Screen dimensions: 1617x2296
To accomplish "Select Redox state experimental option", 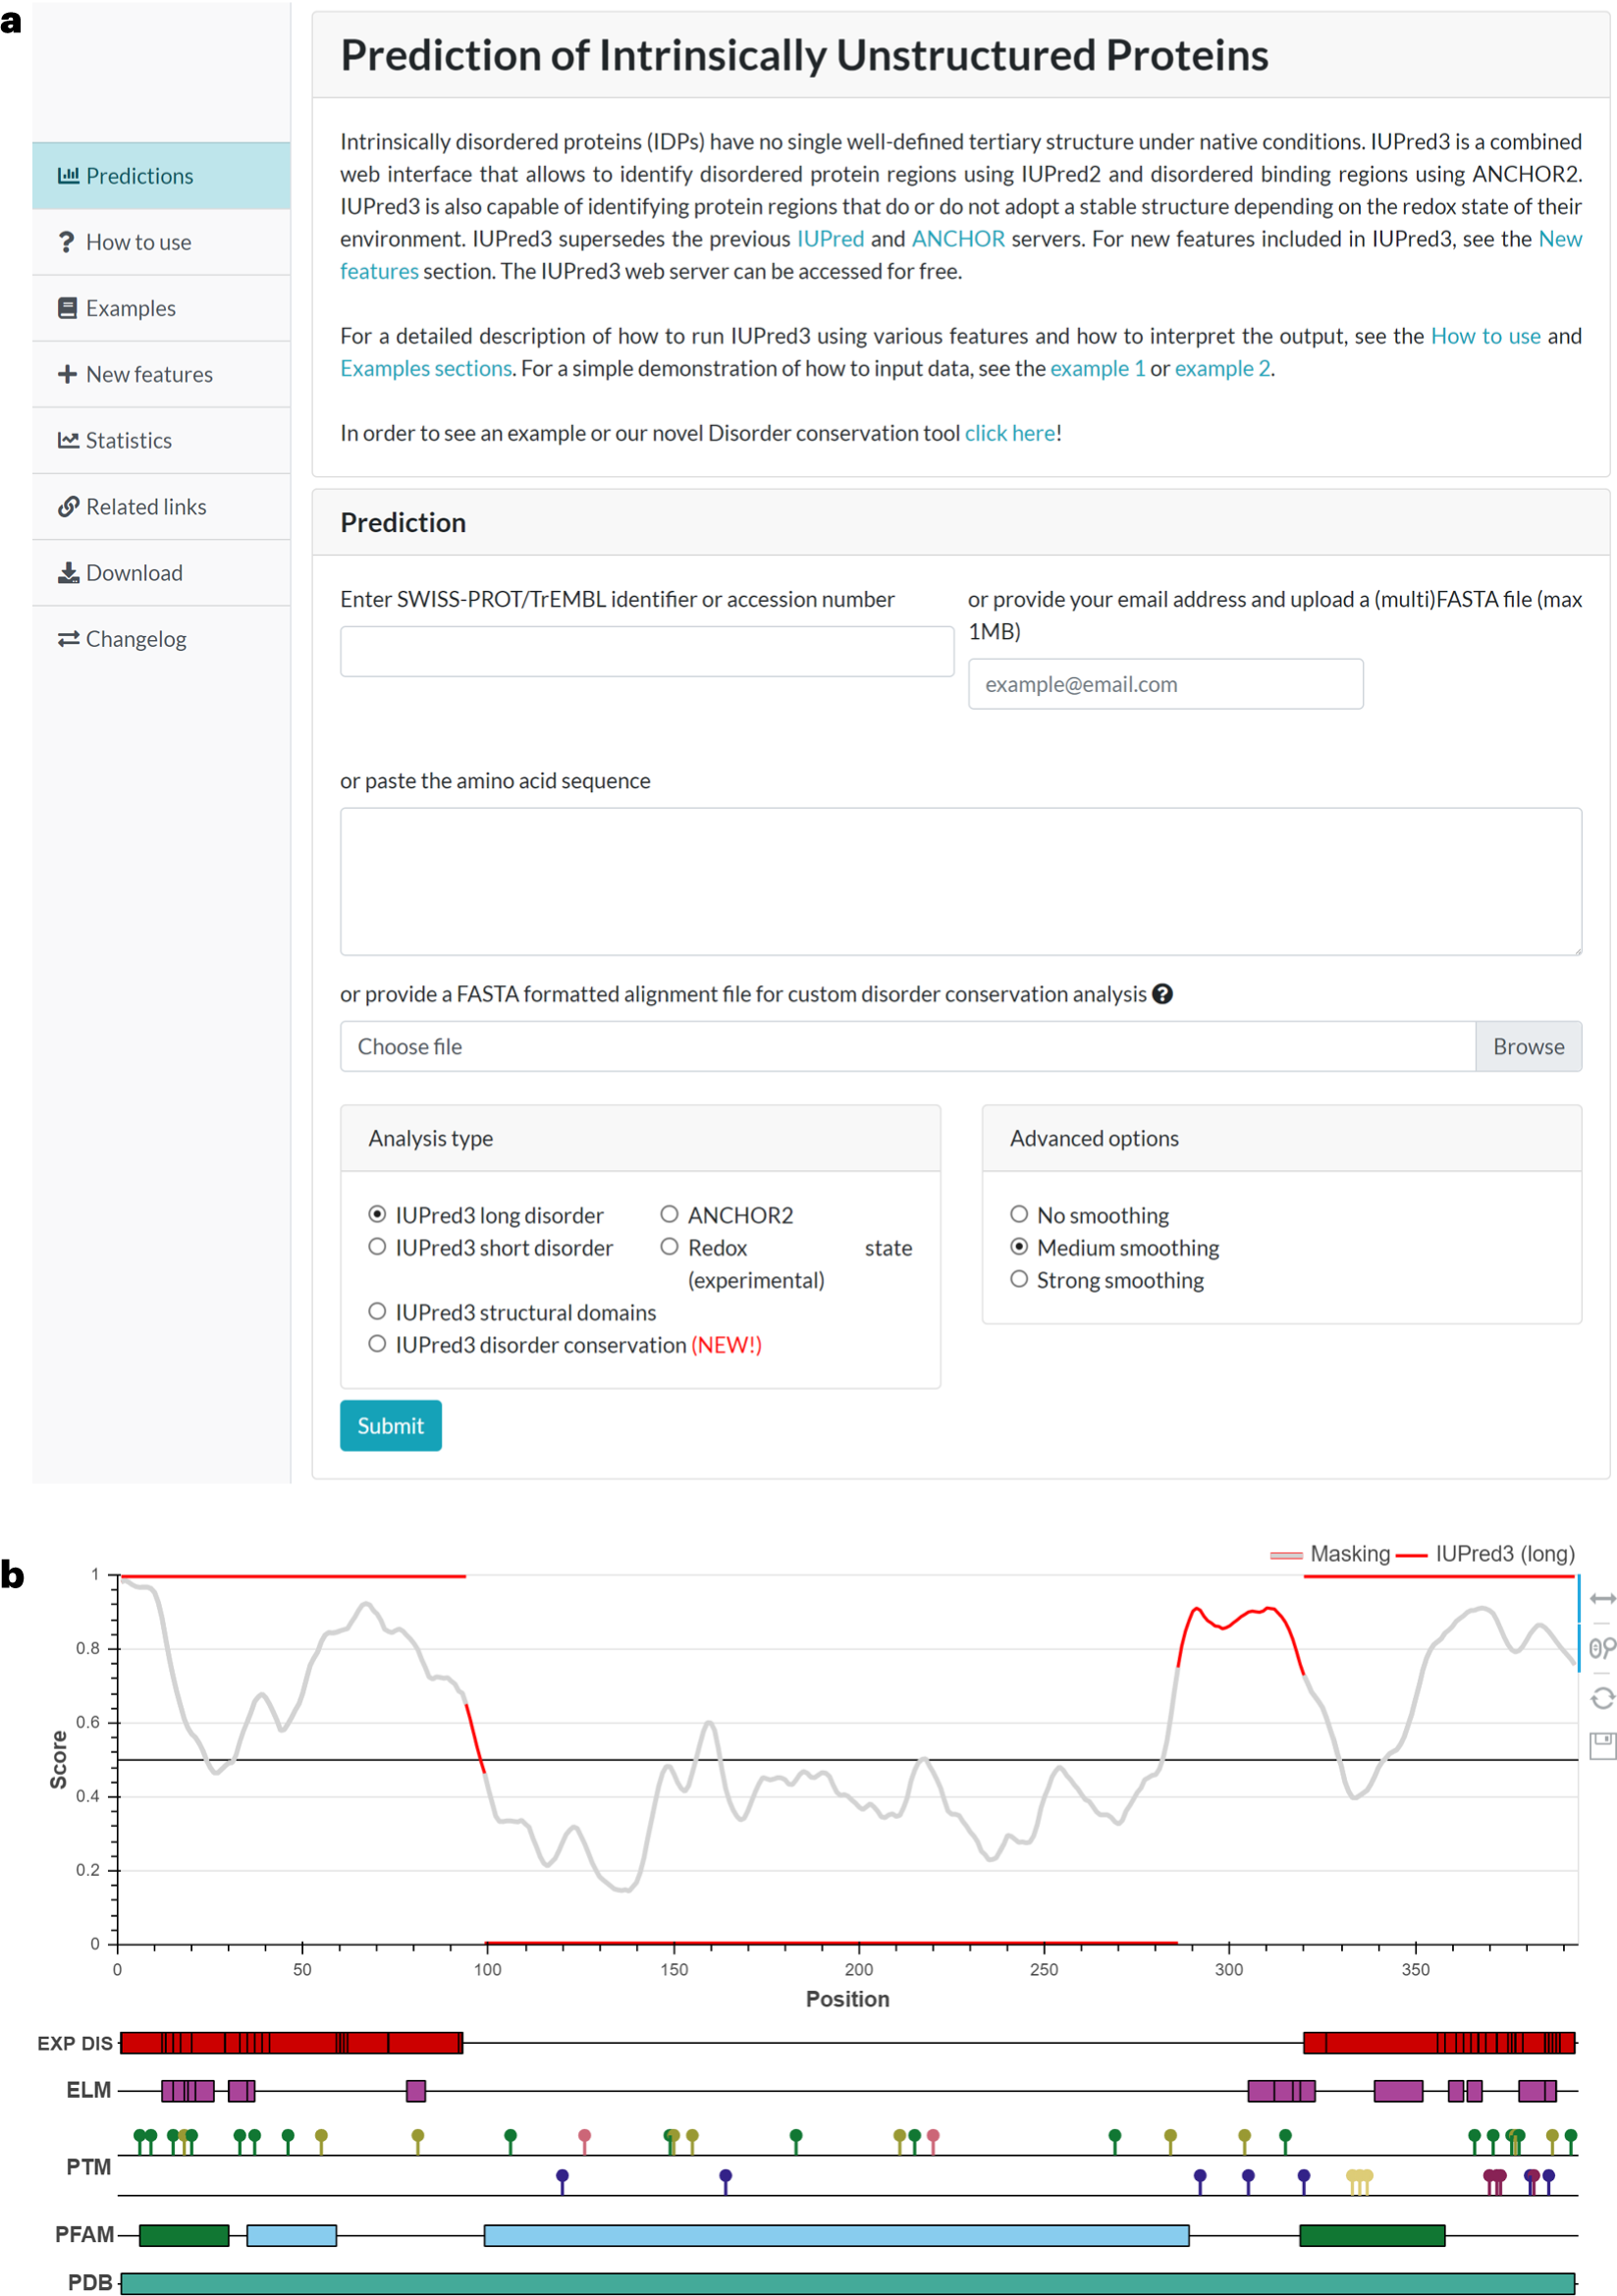I will tap(669, 1247).
